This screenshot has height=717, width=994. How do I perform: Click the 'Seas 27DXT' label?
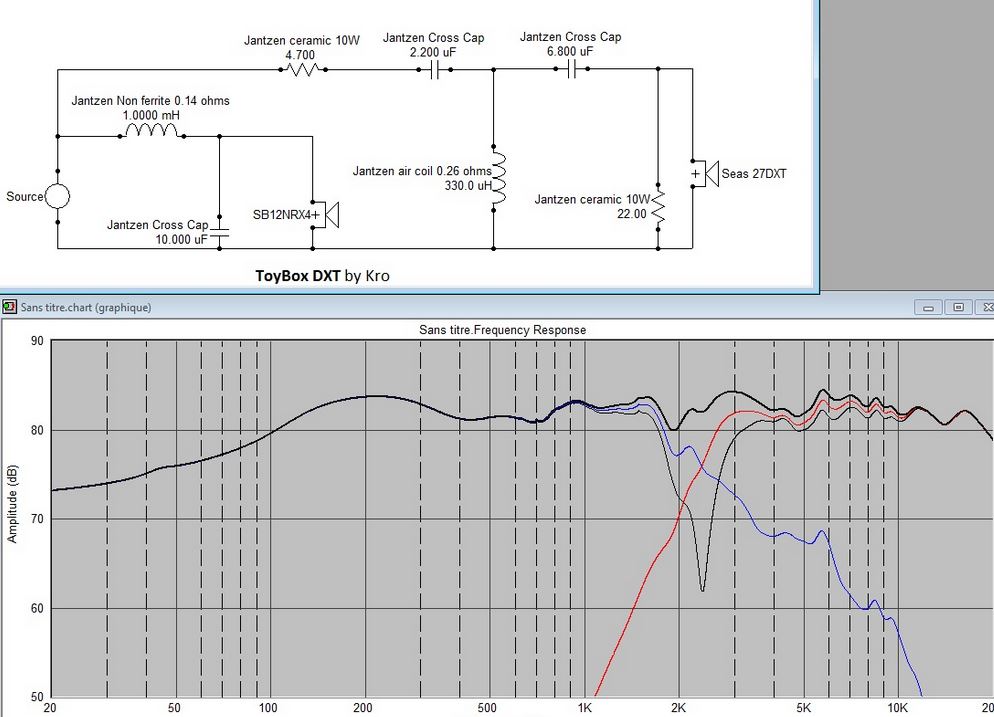tap(754, 174)
